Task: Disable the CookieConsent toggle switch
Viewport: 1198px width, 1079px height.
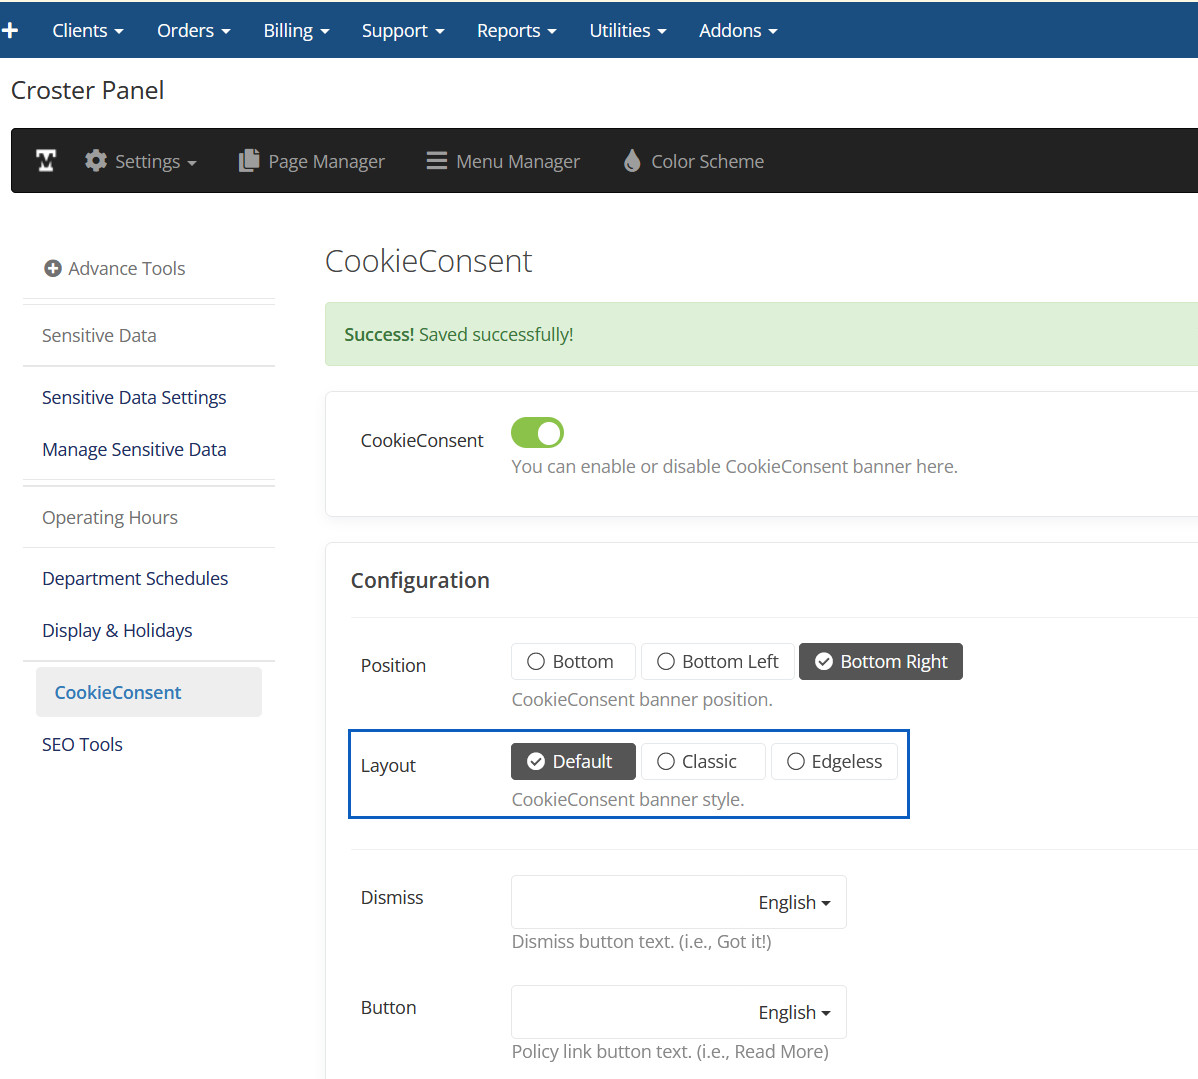Action: click(537, 433)
